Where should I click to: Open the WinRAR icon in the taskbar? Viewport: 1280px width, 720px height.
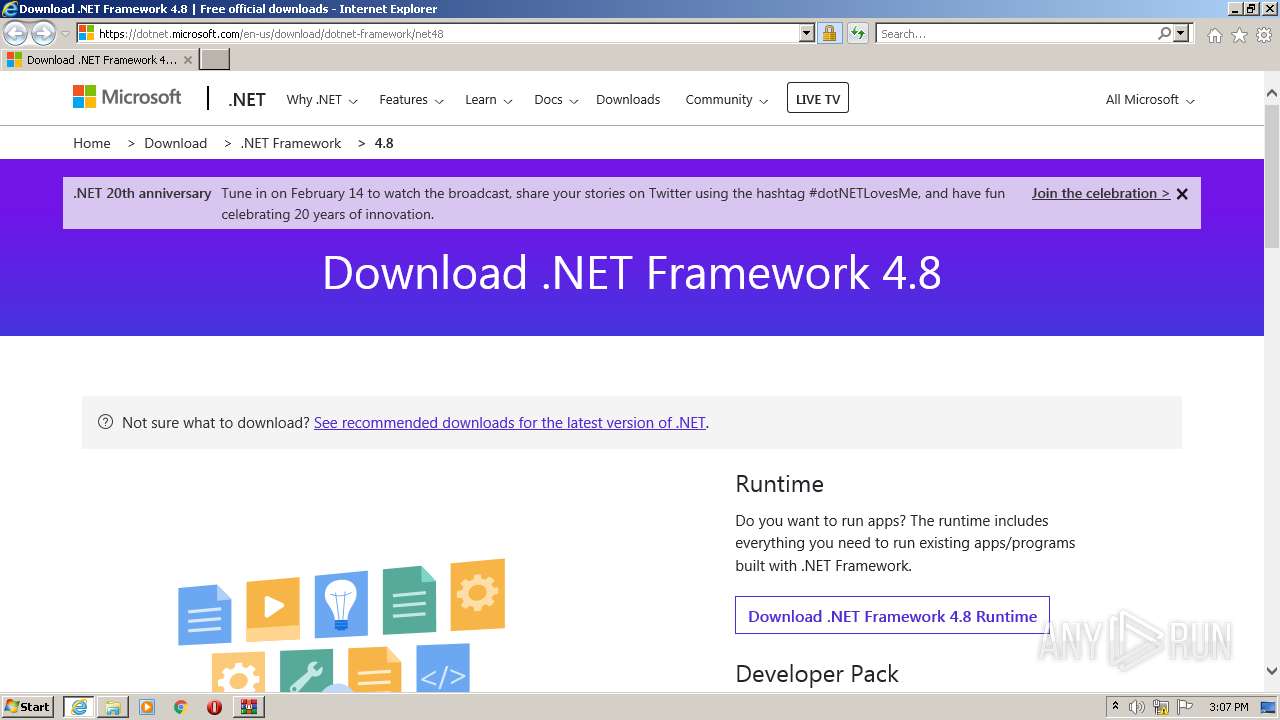pyautogui.click(x=248, y=707)
